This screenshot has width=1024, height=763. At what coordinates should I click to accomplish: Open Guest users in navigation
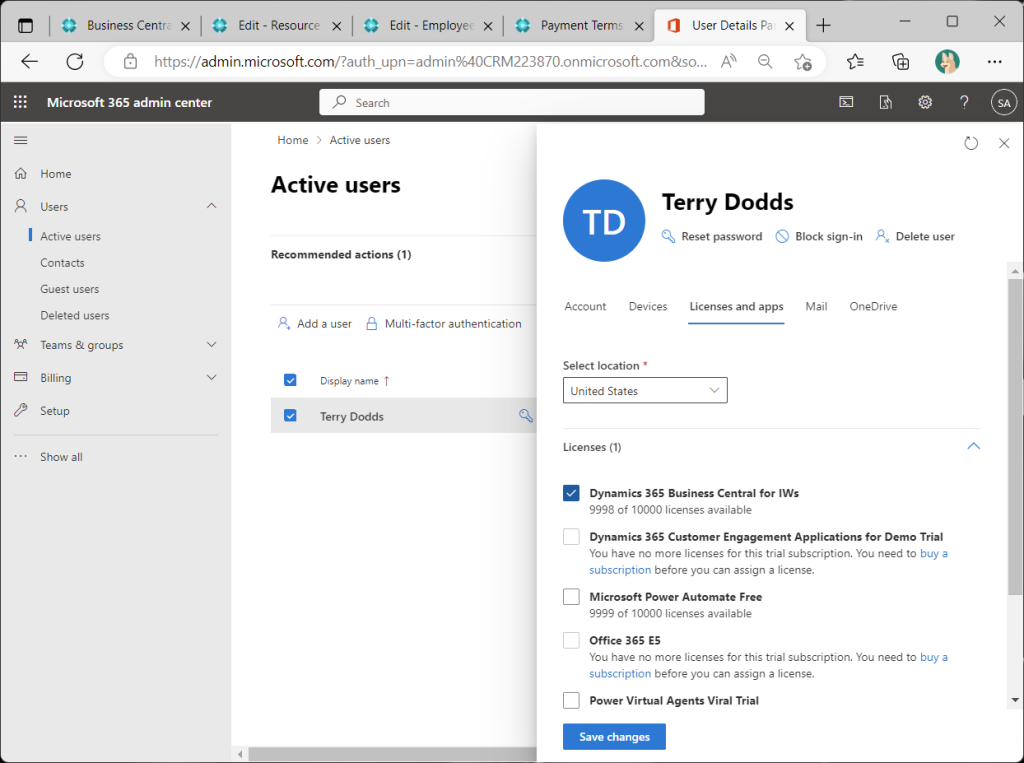tap(69, 289)
